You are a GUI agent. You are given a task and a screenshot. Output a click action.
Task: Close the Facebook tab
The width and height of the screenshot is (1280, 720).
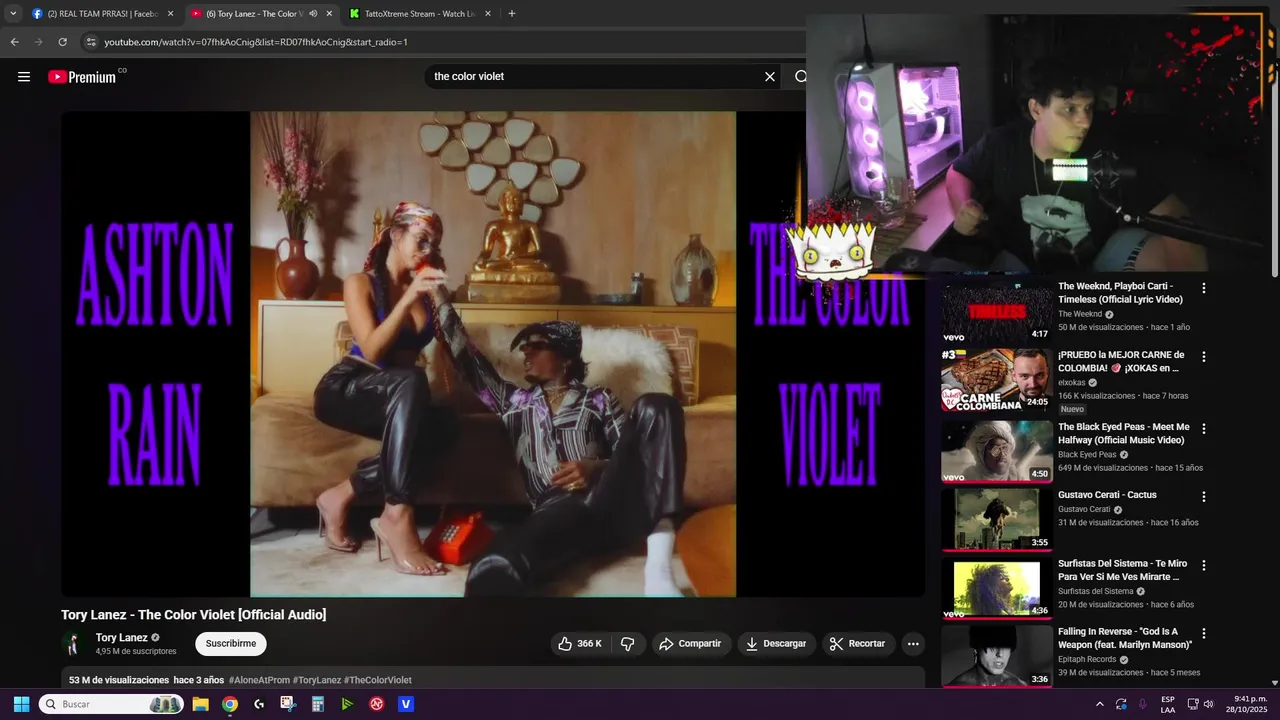170,14
